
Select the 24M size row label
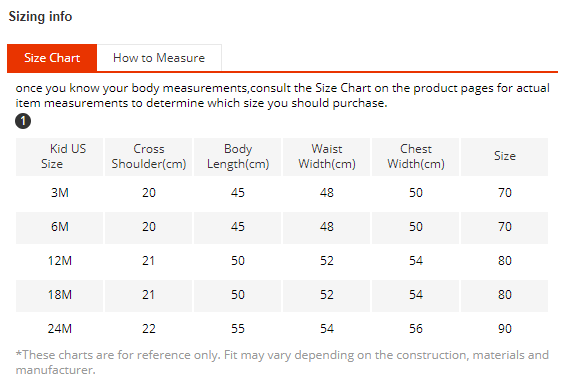coord(59,329)
